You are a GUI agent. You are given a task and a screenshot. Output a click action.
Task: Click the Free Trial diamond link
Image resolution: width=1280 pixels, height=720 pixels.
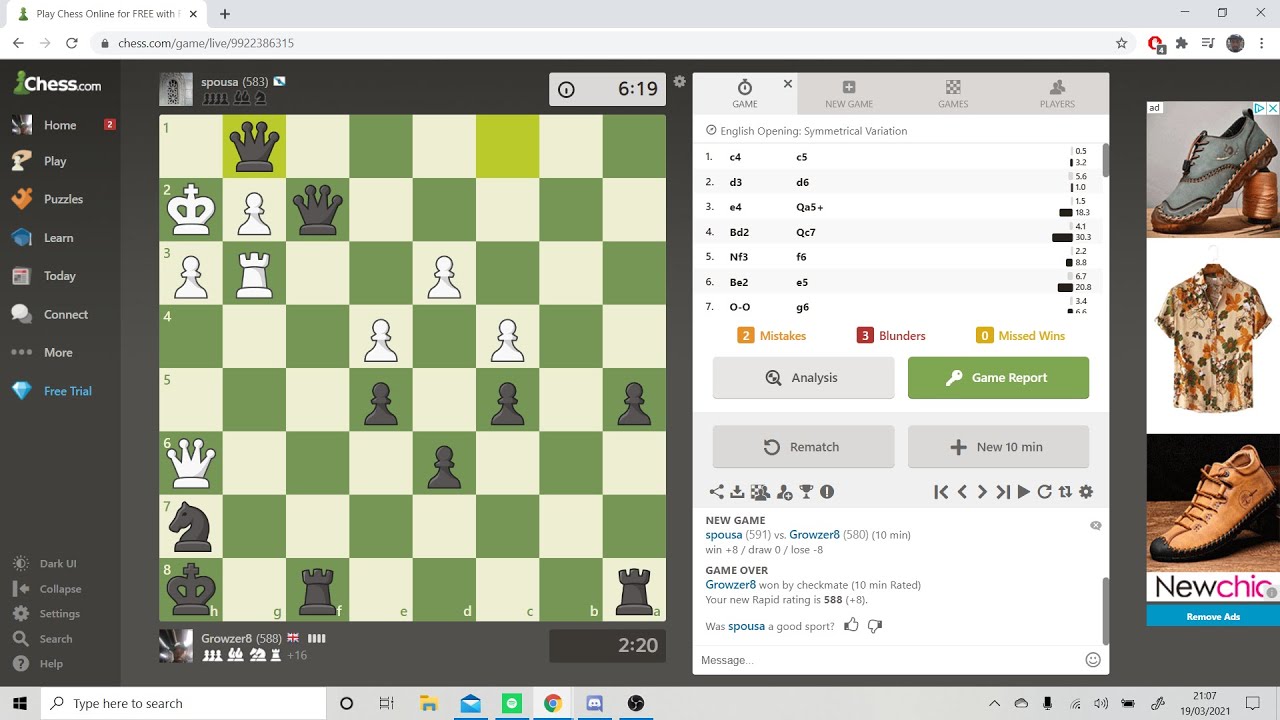[x=60, y=391]
